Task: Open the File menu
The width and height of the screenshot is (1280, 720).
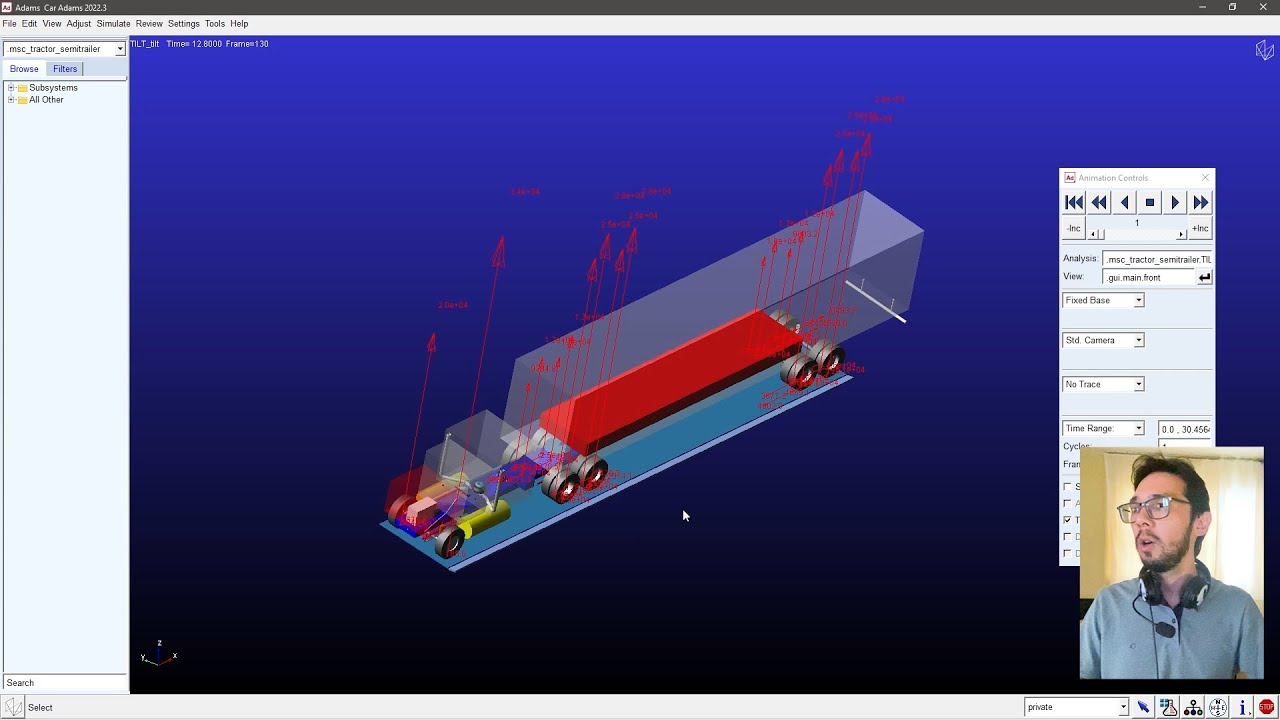Action: [10, 24]
